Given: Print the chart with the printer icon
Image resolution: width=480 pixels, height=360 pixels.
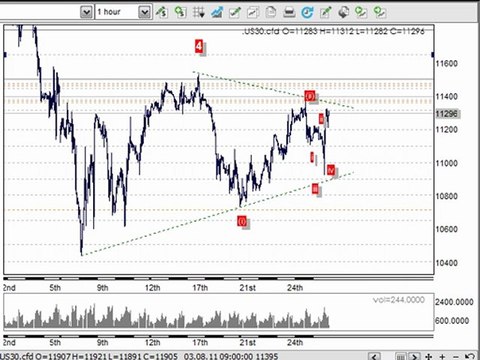Looking at the screenshot, I should coord(289,12).
